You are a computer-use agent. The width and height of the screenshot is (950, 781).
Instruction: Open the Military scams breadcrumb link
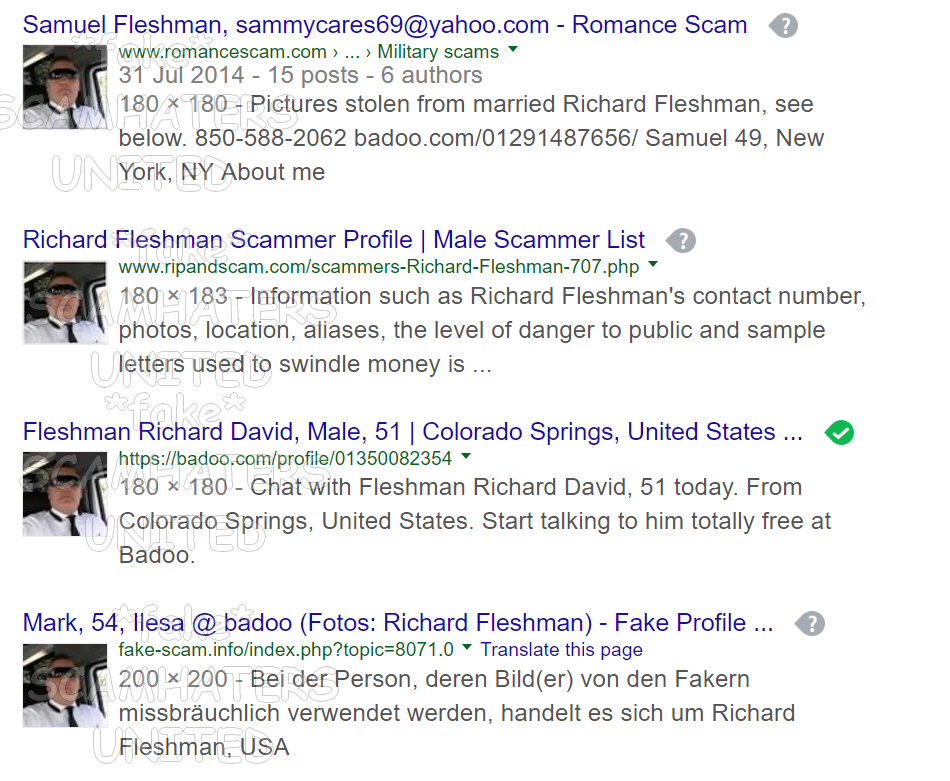pos(438,51)
